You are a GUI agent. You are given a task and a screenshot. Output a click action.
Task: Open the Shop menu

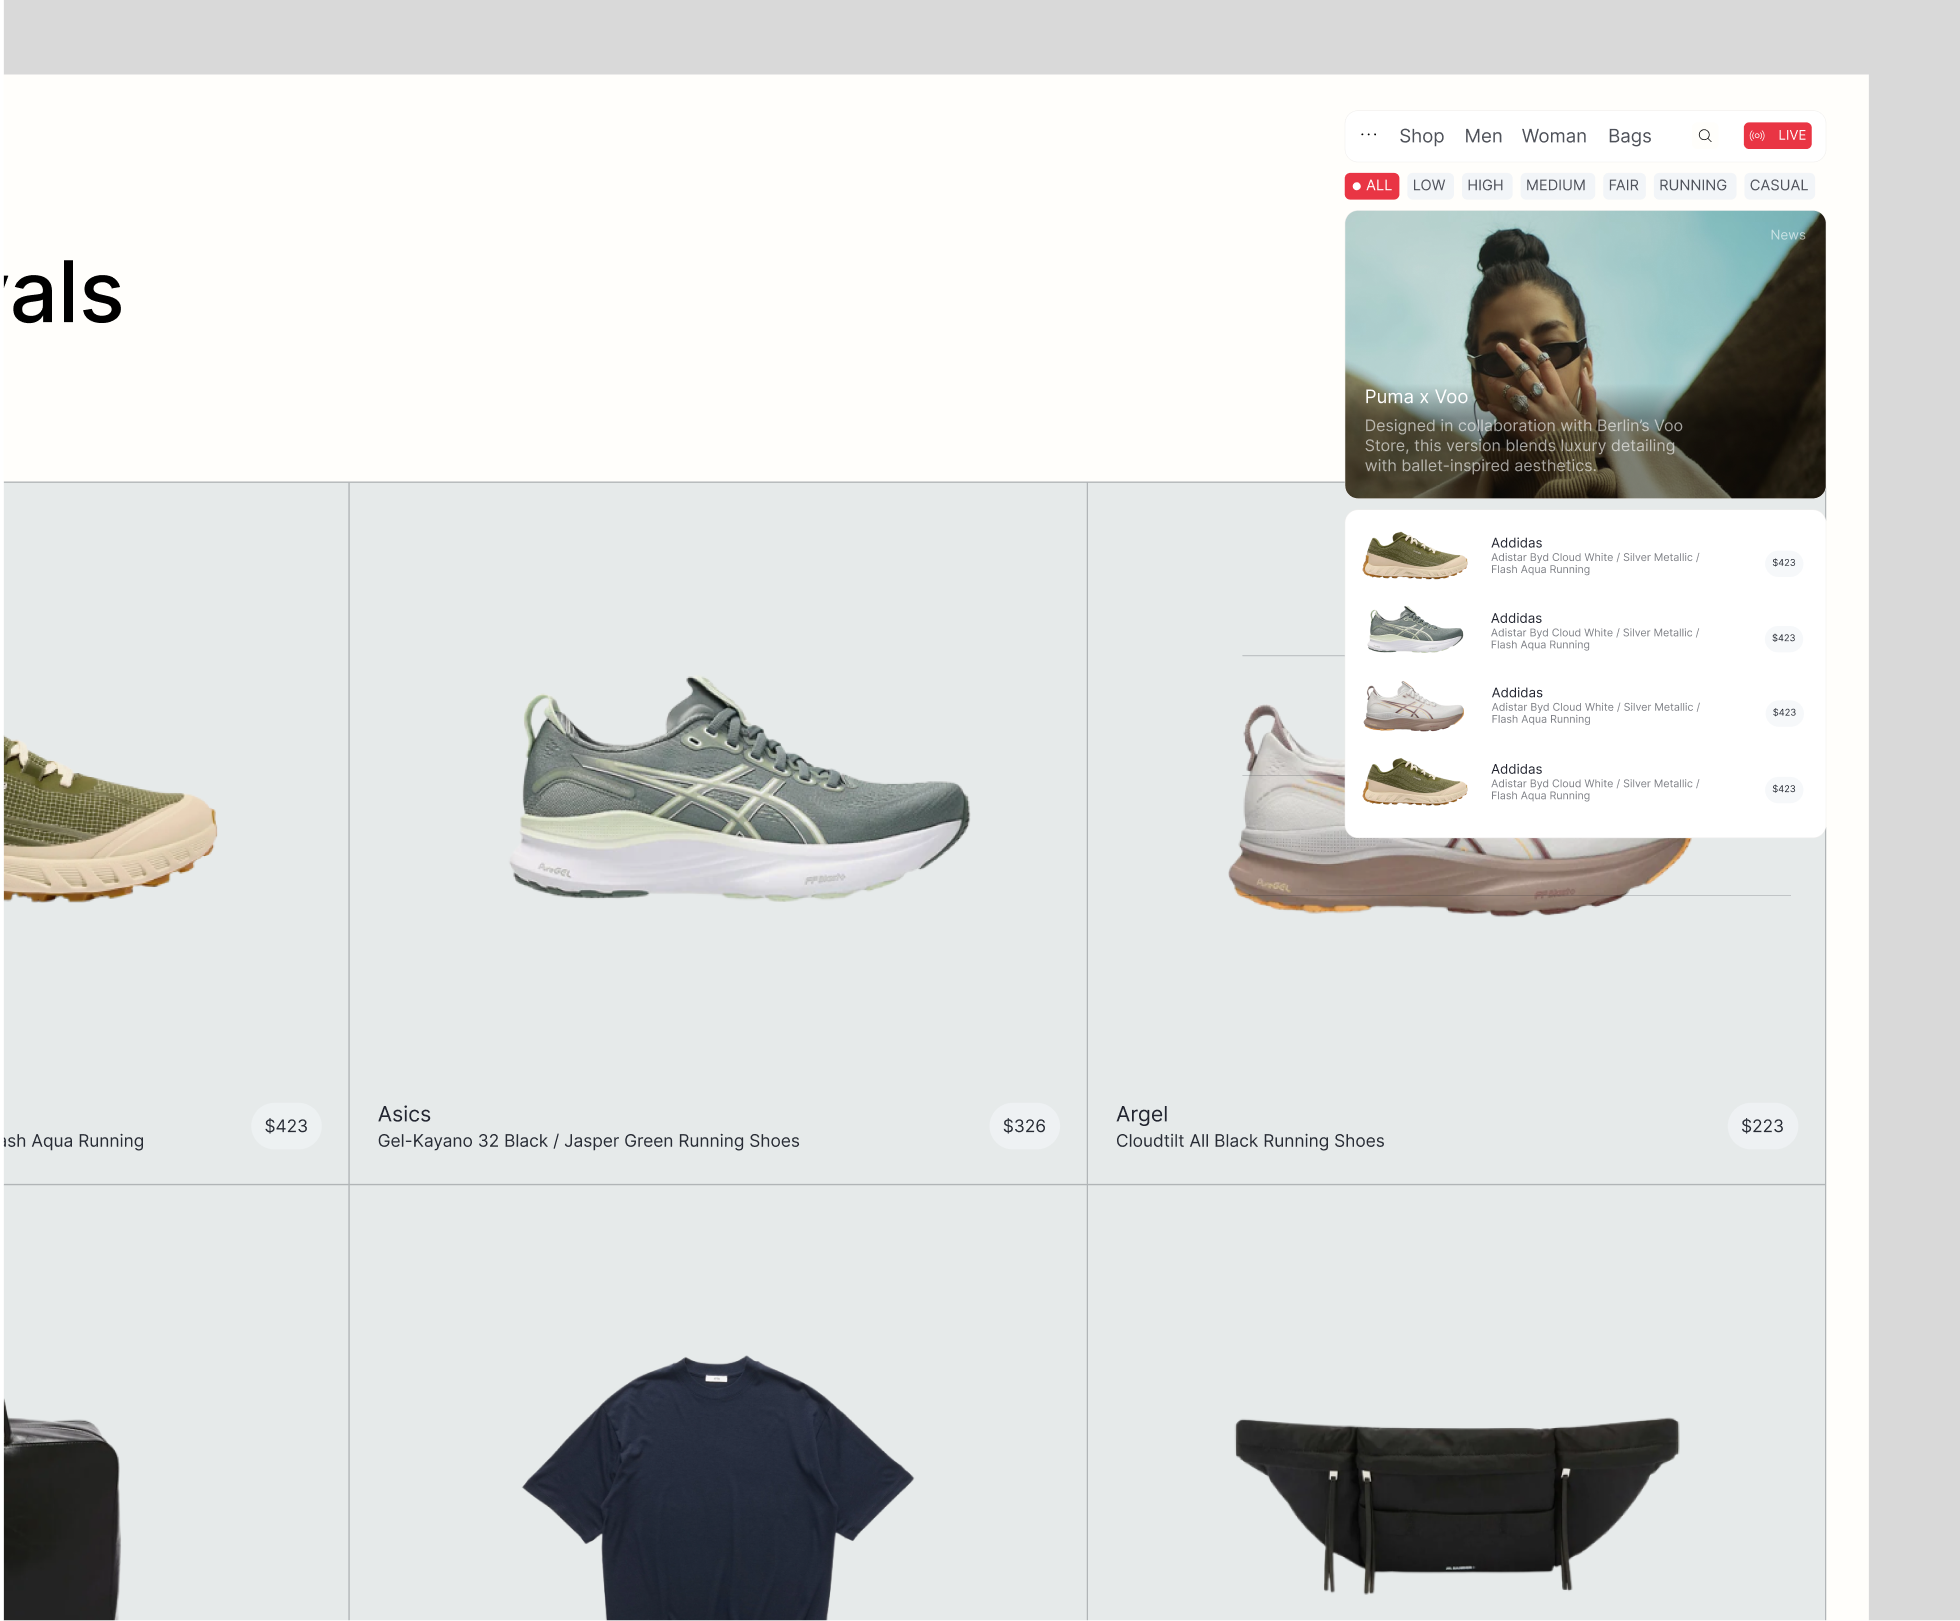coord(1421,135)
